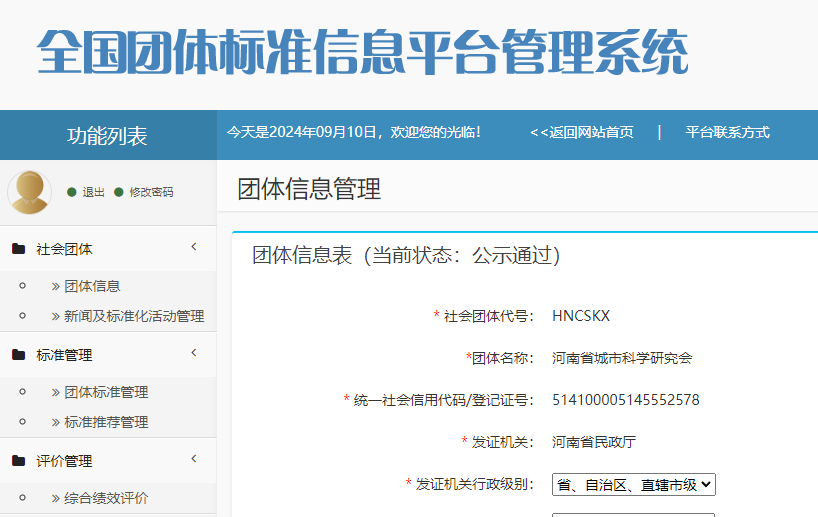Viewport: 818px width, 517px height.
Task: Click the 团体信息表 status heading
Action: click(x=406, y=256)
